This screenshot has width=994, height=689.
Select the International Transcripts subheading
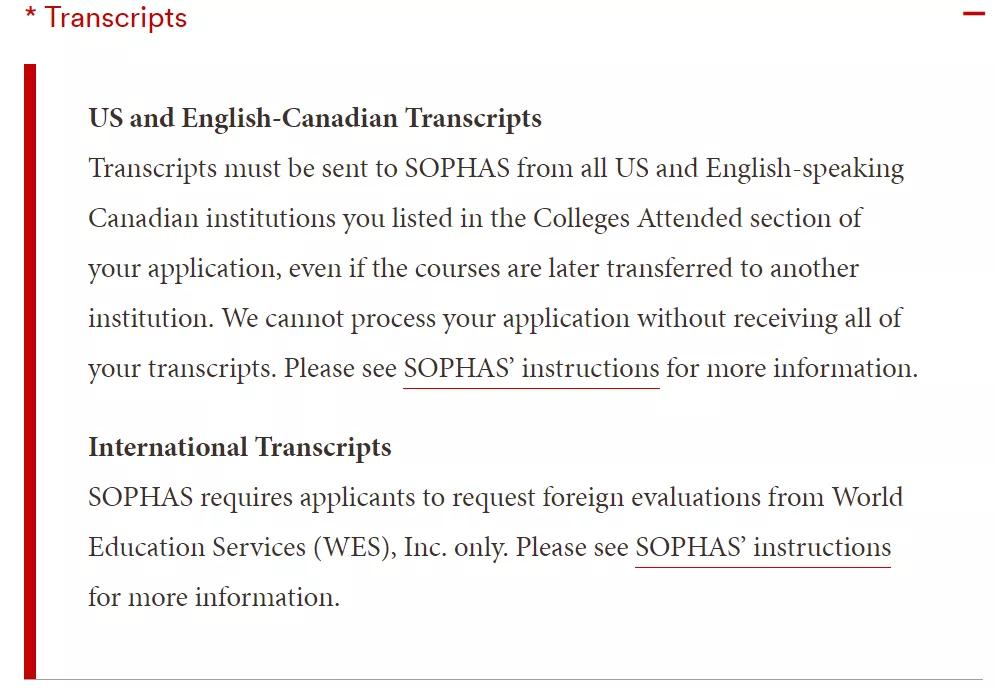[238, 447]
